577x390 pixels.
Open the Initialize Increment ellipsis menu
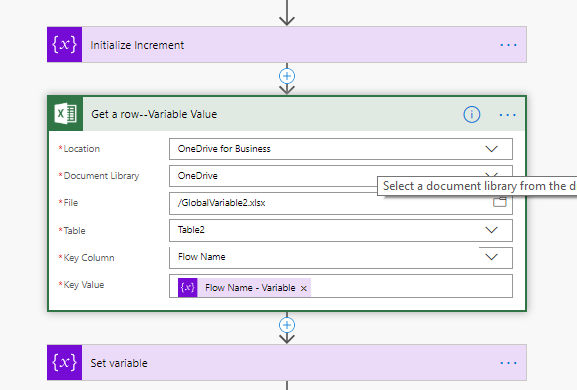pos(508,45)
